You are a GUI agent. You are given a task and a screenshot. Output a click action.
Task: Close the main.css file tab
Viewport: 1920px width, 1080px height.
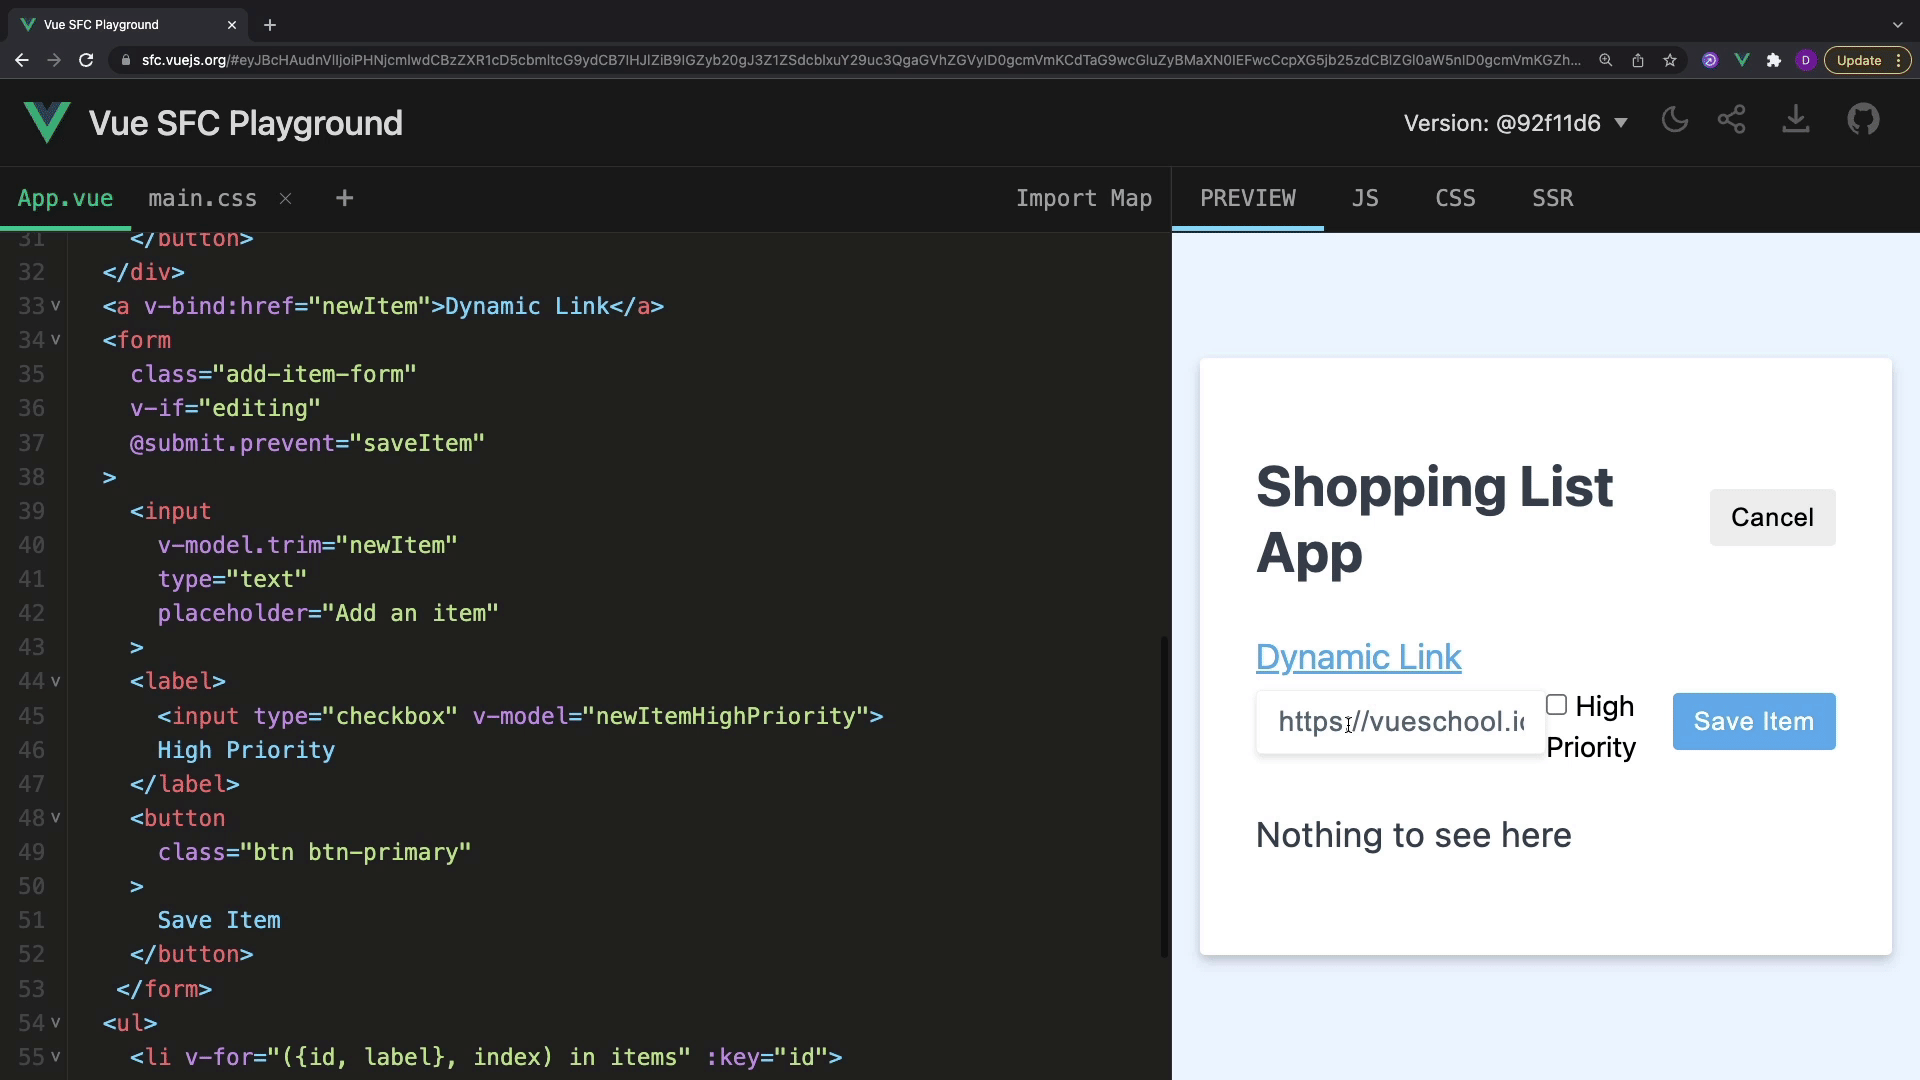(286, 198)
